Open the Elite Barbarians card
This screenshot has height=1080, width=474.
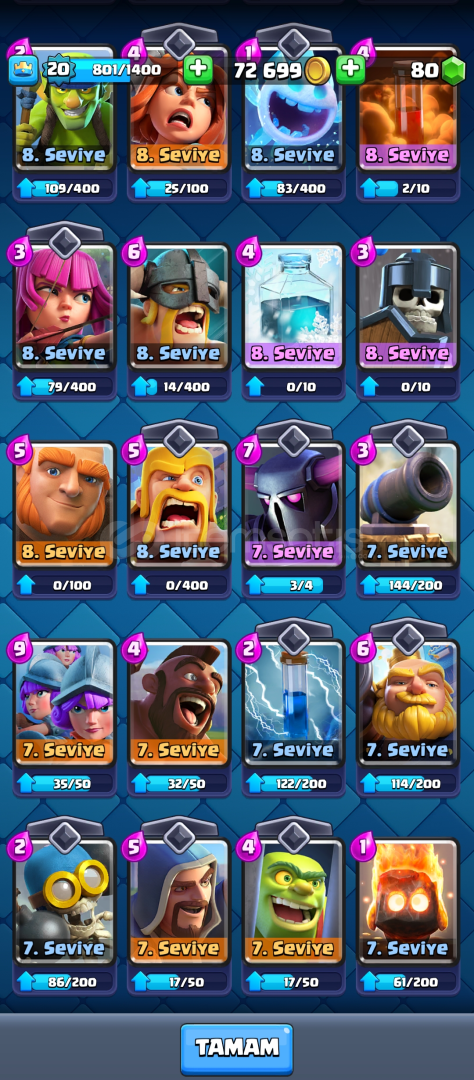(179, 307)
